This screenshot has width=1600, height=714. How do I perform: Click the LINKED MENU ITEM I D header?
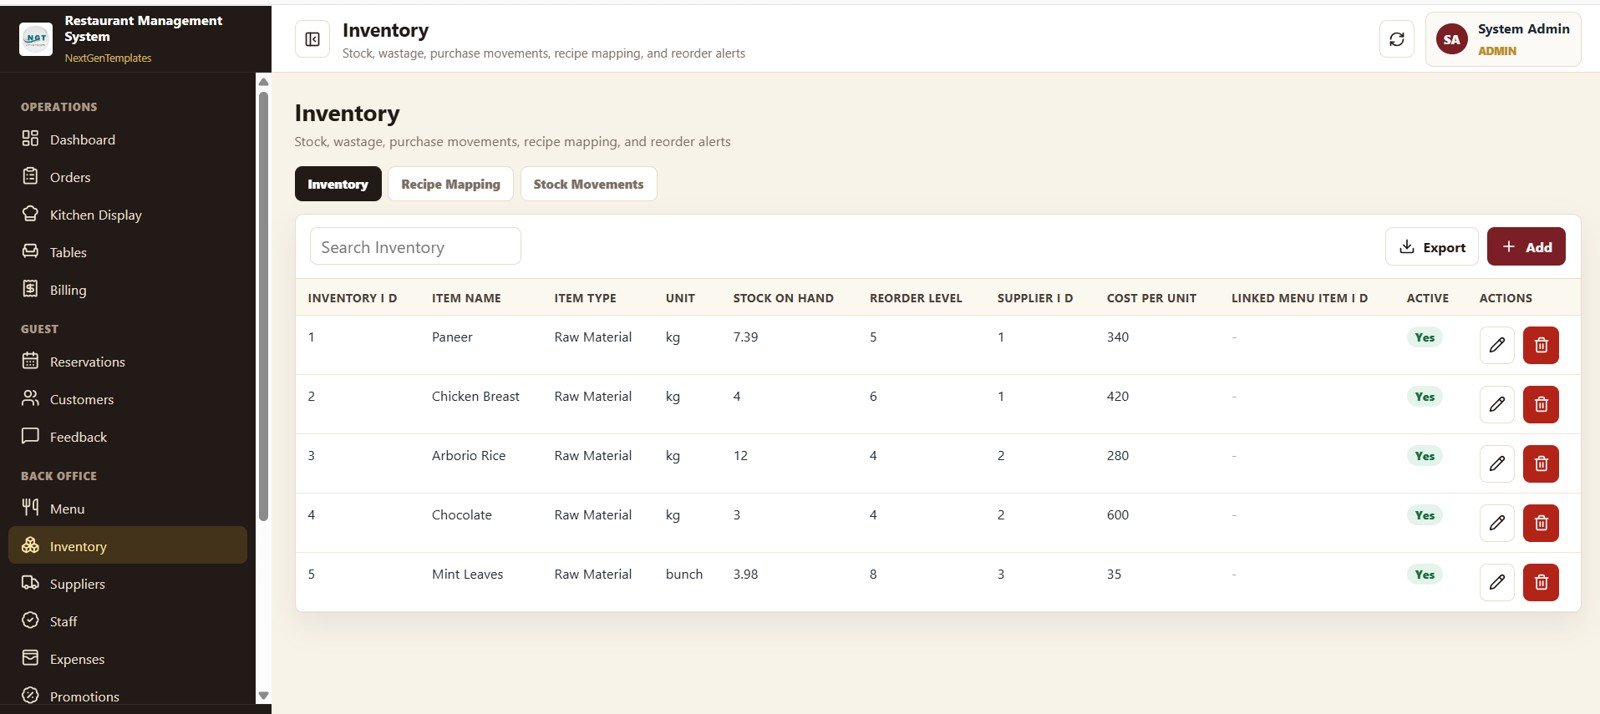(1299, 298)
